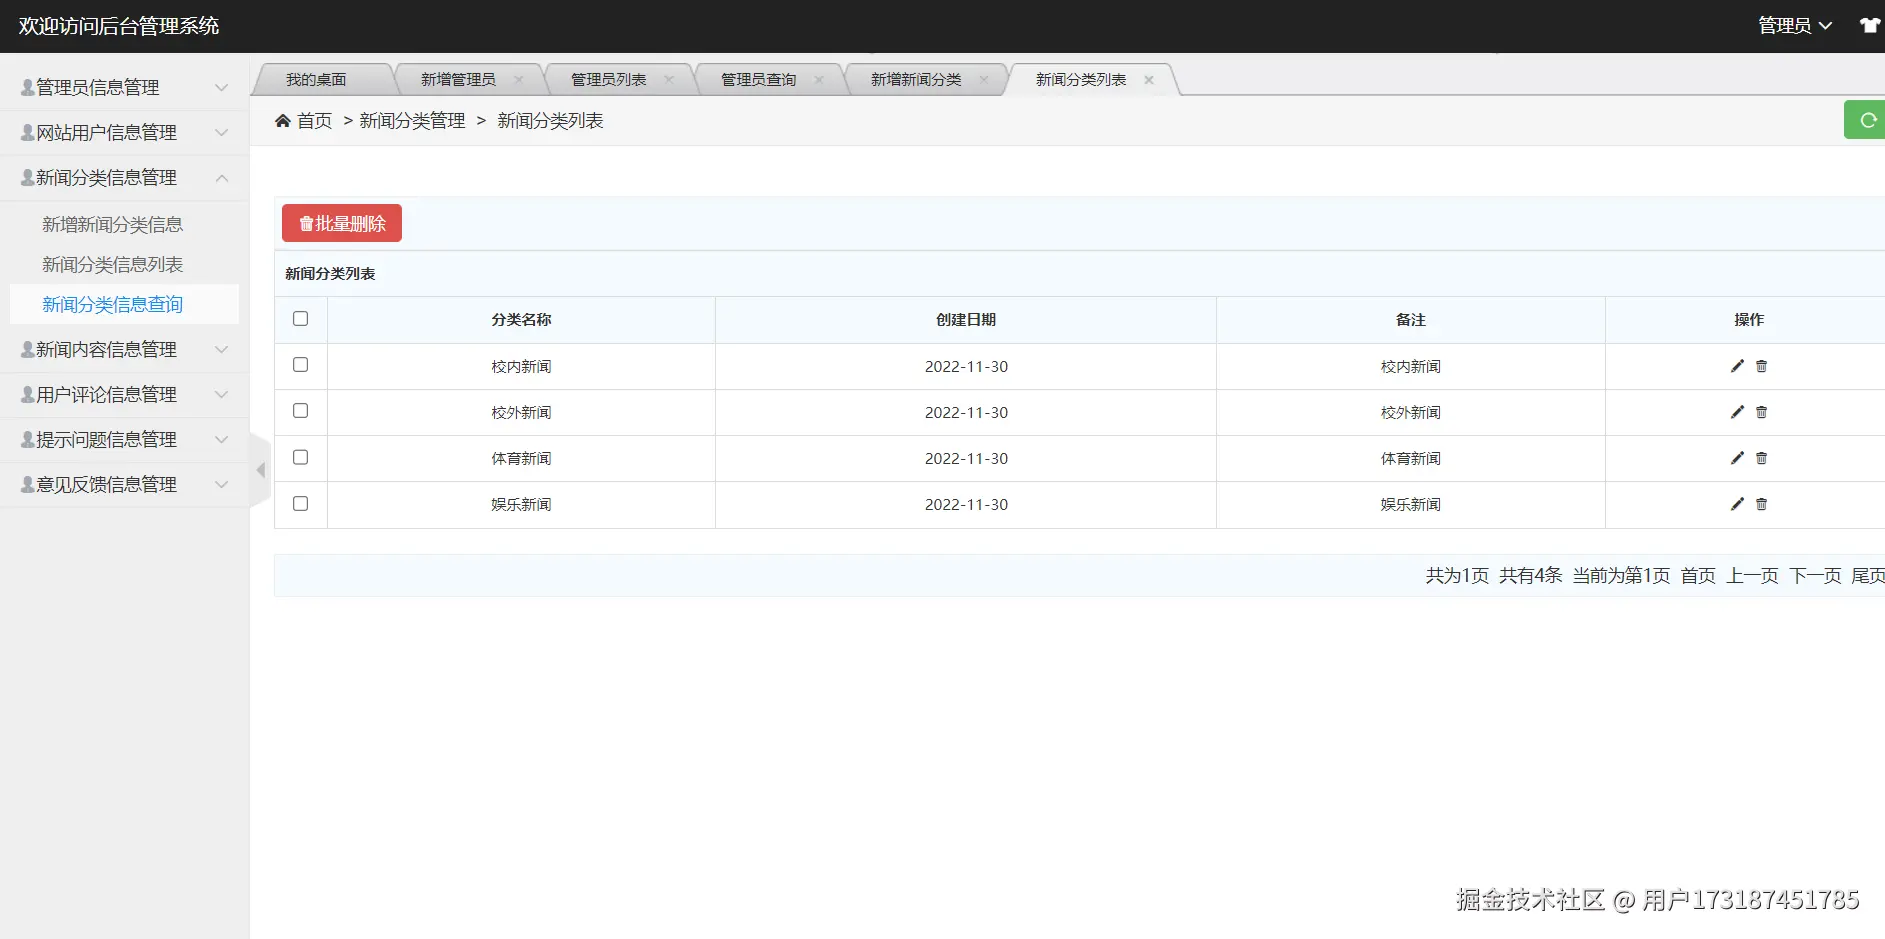Check the checkbox for 体育新闻 row

click(300, 457)
